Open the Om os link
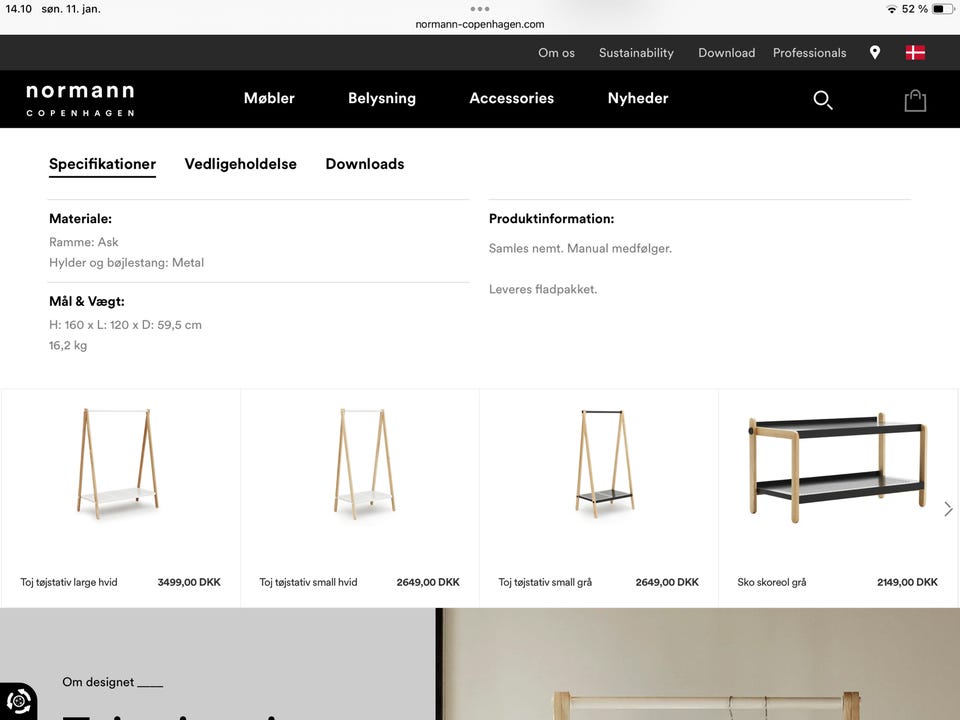 tap(556, 52)
